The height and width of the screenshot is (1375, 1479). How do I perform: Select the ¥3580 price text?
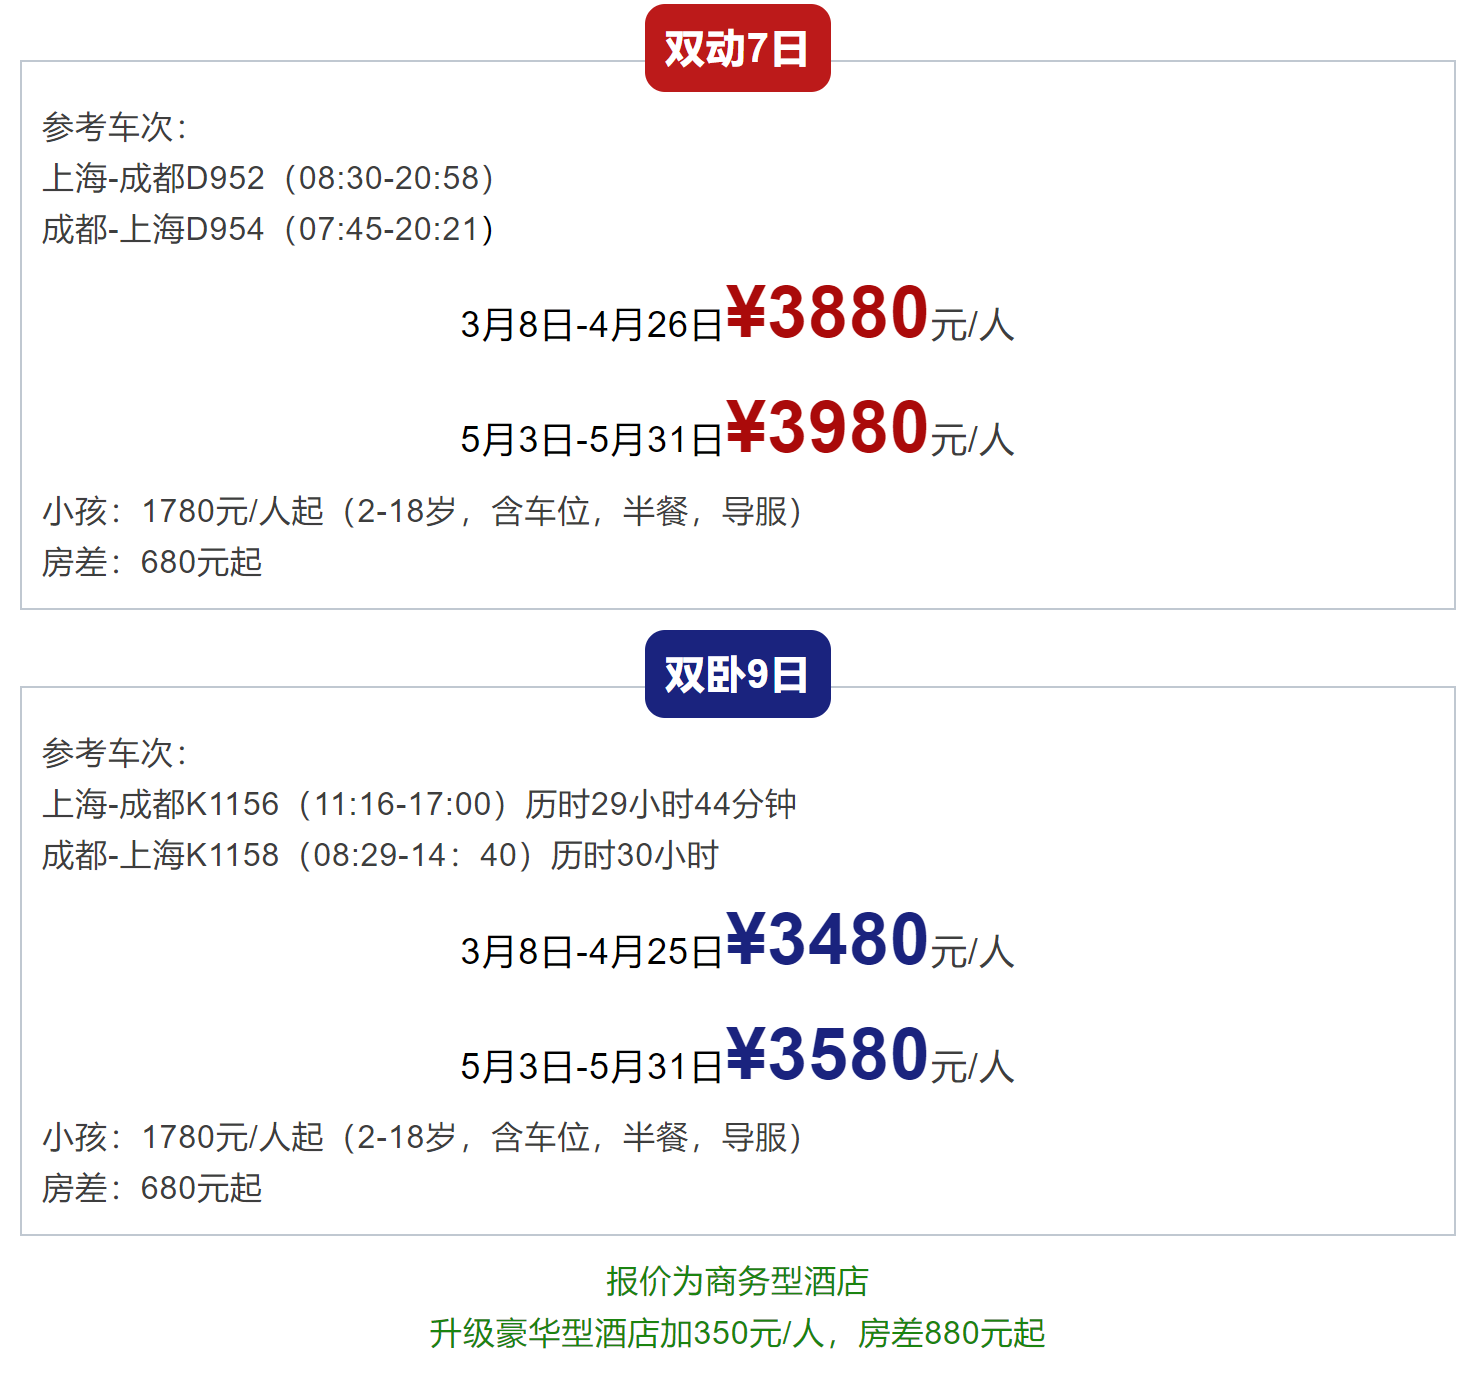(x=827, y=1055)
